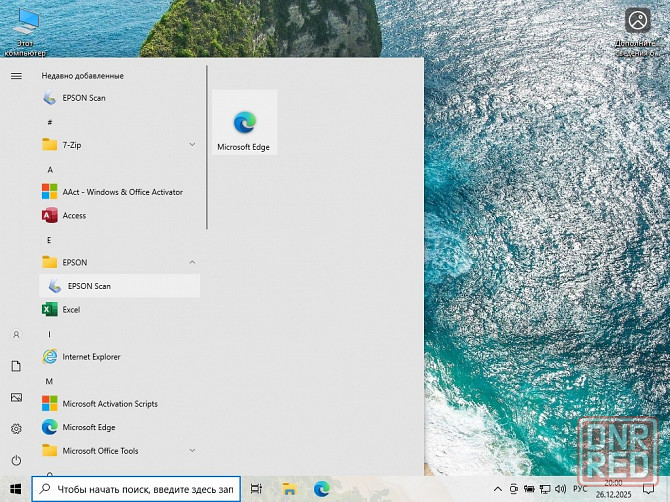
Task: Click the Power icon in Start sidebar
Action: pos(16,460)
